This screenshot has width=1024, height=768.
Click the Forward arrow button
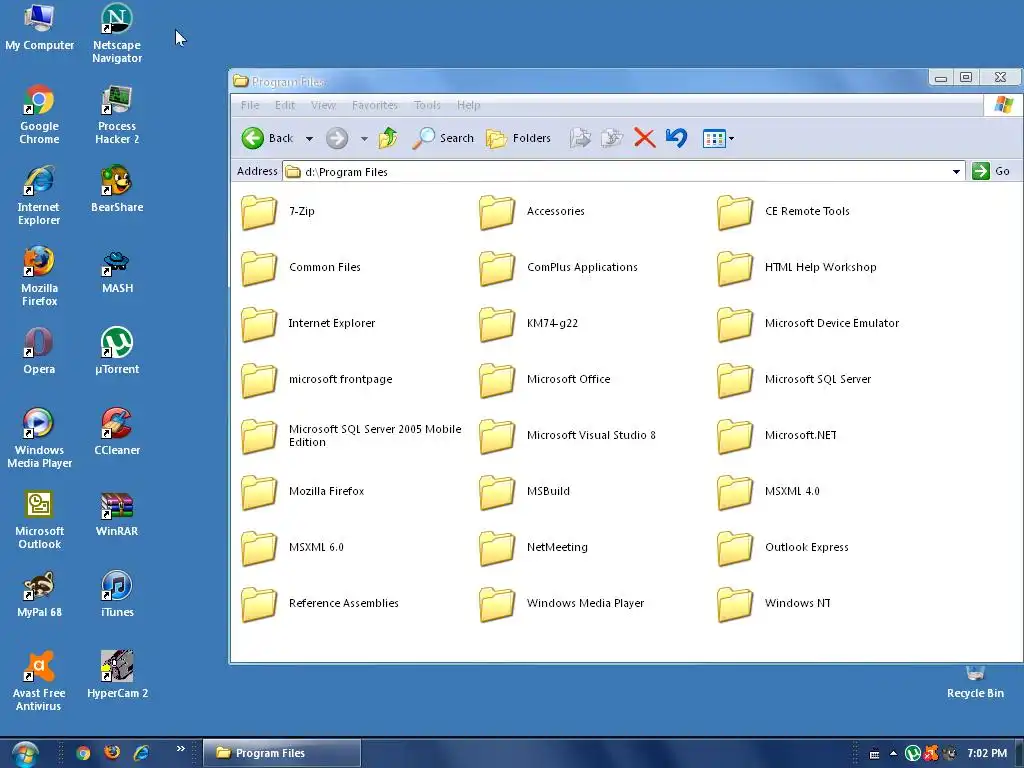click(337, 138)
